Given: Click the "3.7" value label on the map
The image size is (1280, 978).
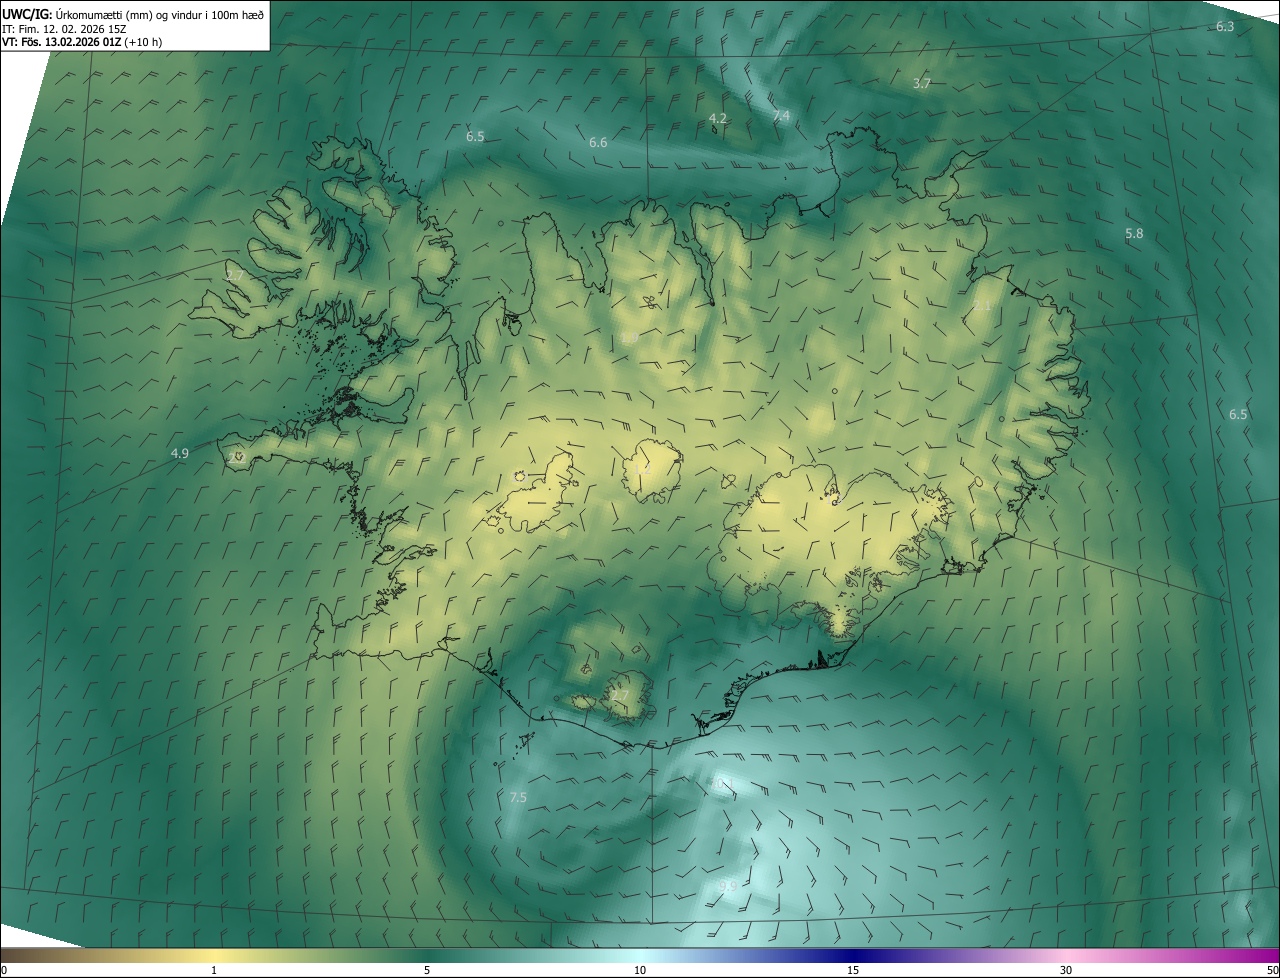Looking at the screenshot, I should tap(922, 84).
